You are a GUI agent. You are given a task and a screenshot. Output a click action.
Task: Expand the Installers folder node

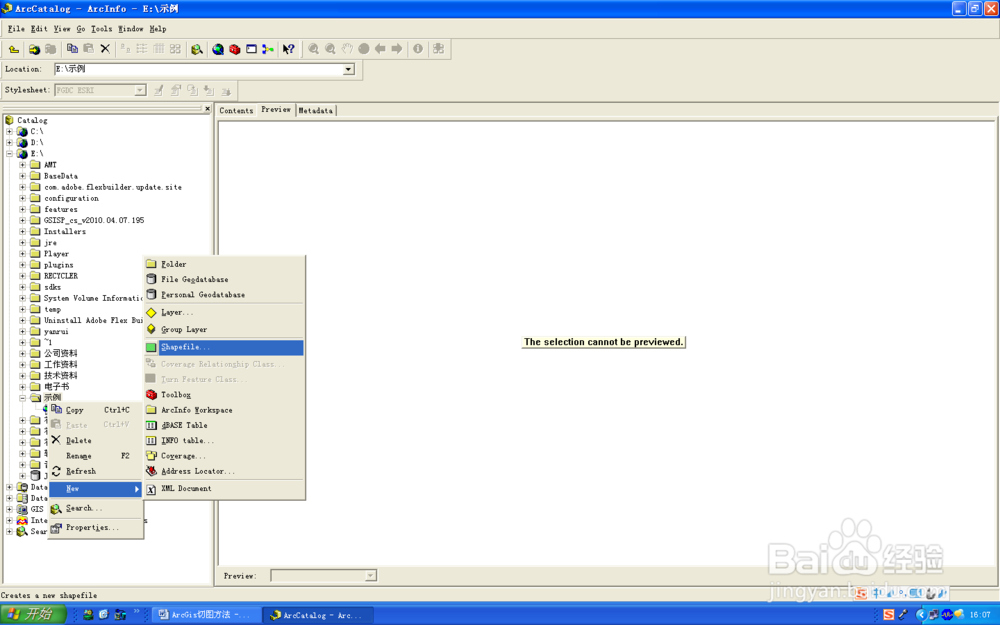[22, 232]
